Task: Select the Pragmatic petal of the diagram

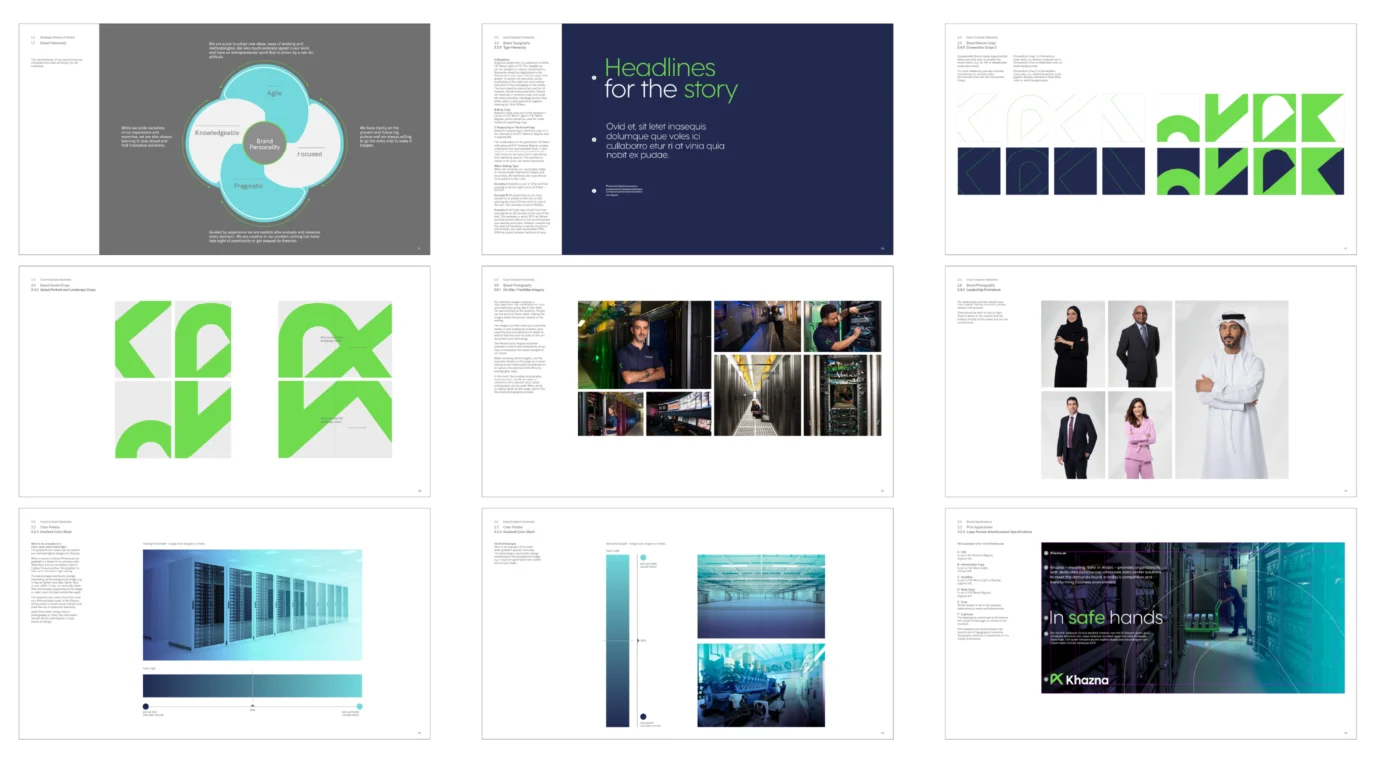Action: click(x=249, y=186)
